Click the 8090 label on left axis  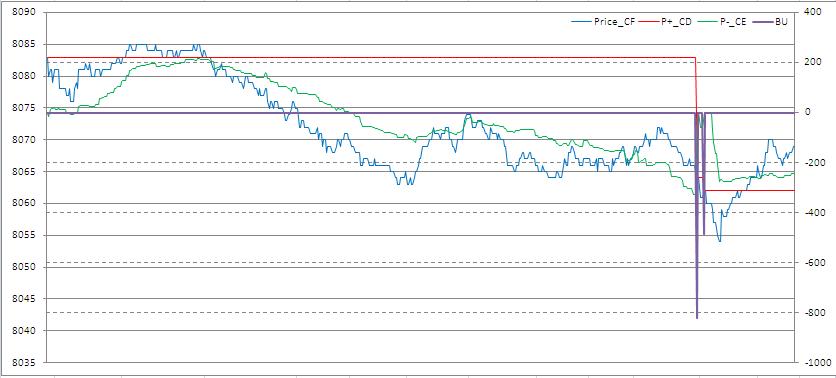(22, 13)
